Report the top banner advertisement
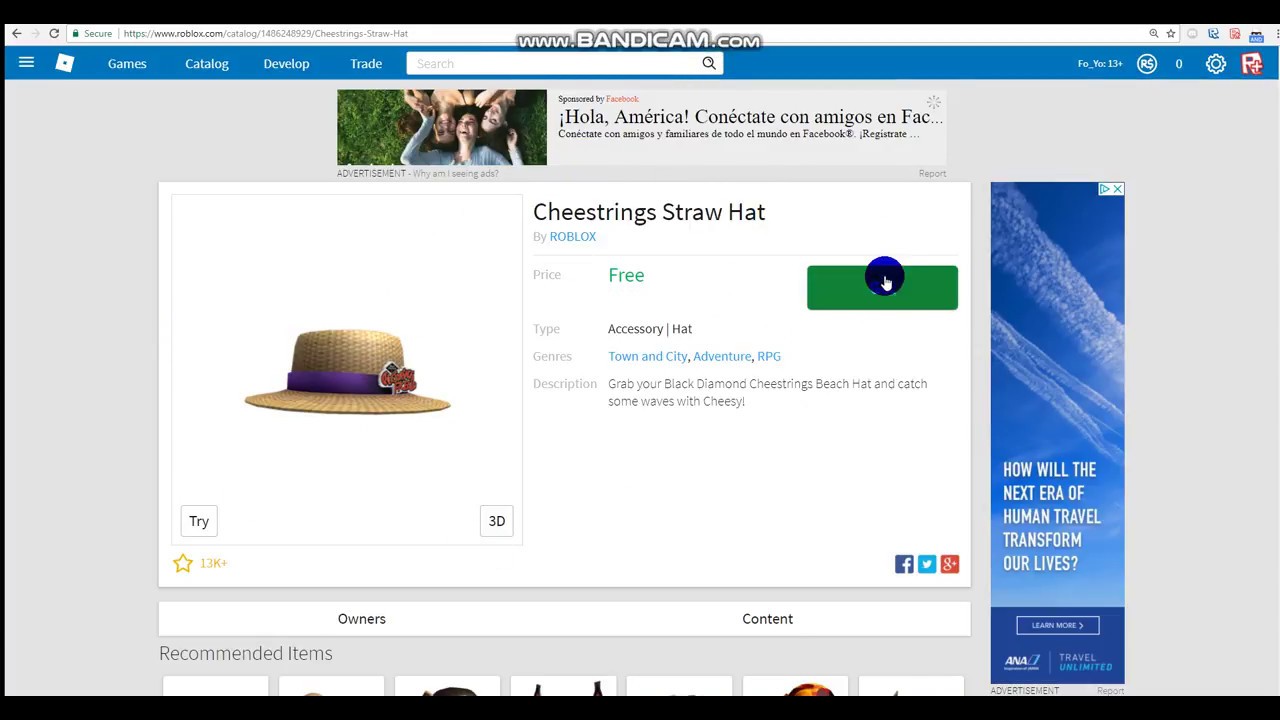This screenshot has height=720, width=1280. pos(932,173)
